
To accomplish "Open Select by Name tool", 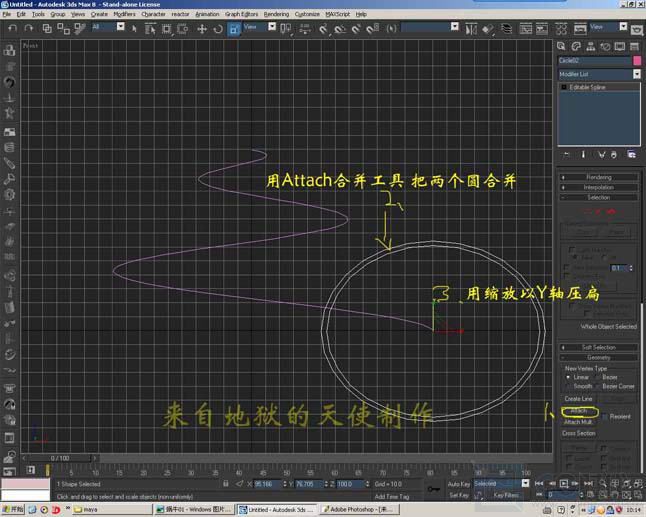I will click(x=150, y=28).
